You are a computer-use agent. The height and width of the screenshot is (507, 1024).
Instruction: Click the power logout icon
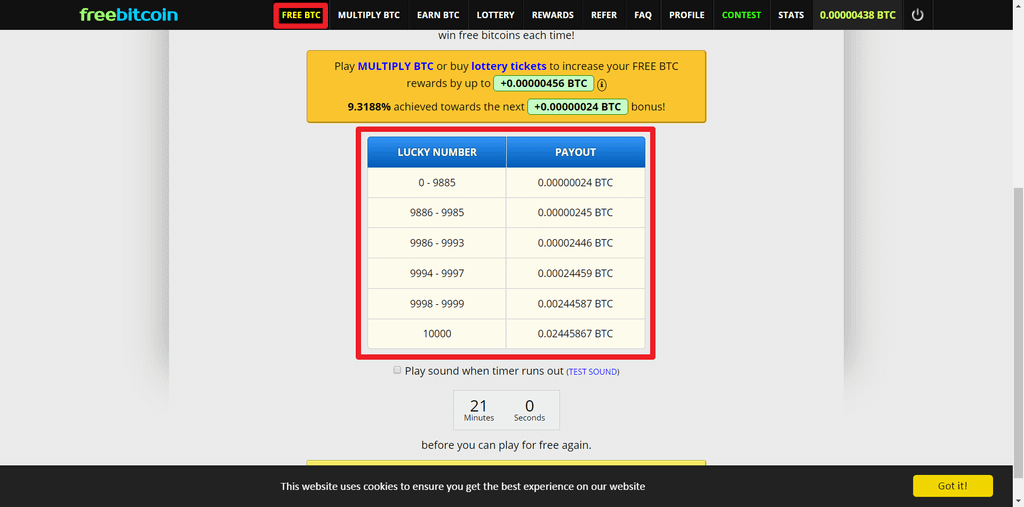[918, 14]
